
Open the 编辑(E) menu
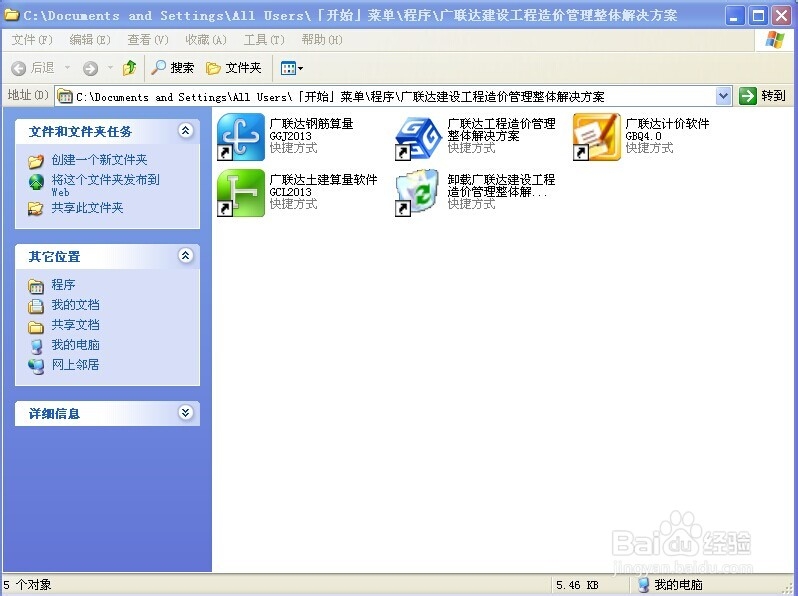click(90, 40)
